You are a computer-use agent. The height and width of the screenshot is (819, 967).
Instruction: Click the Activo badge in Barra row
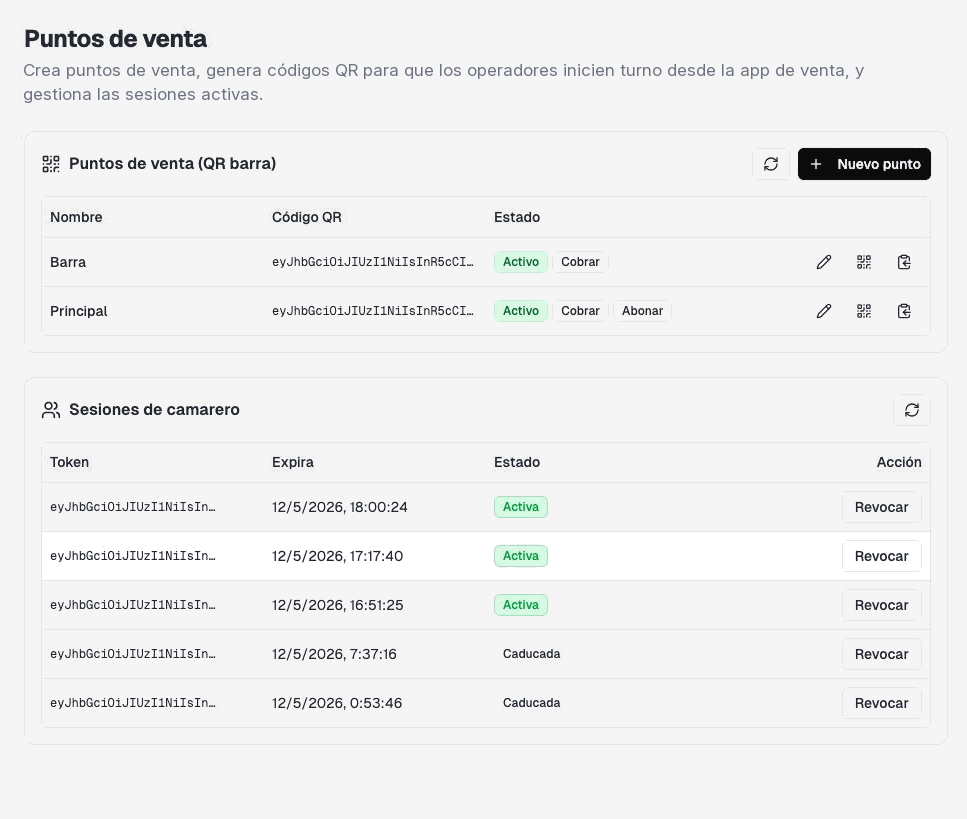coord(521,262)
